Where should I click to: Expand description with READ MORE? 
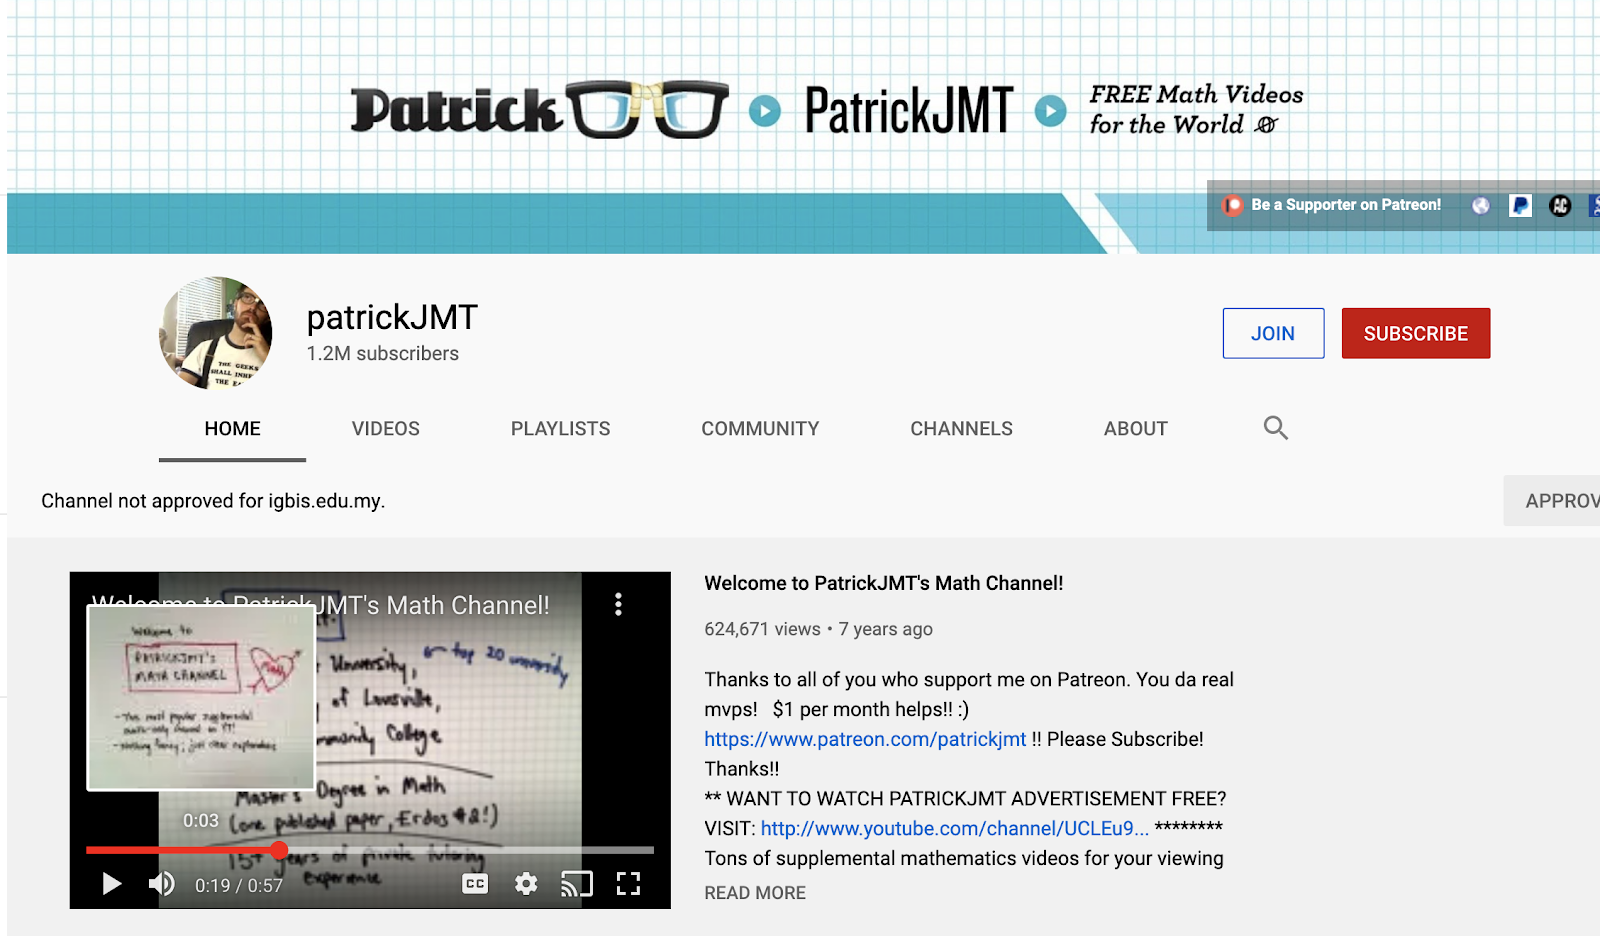pyautogui.click(x=755, y=893)
